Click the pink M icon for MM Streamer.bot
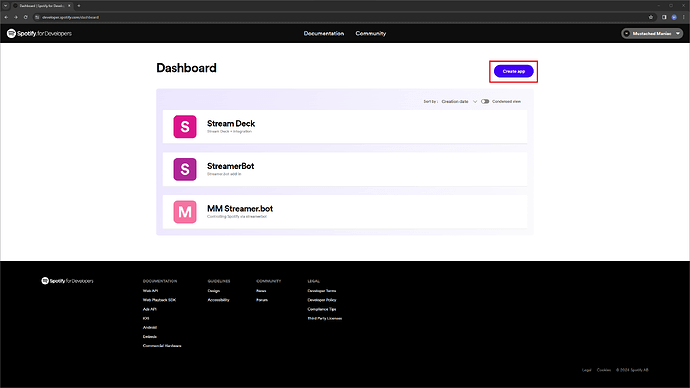This screenshot has height=388, width=690. coord(185,212)
